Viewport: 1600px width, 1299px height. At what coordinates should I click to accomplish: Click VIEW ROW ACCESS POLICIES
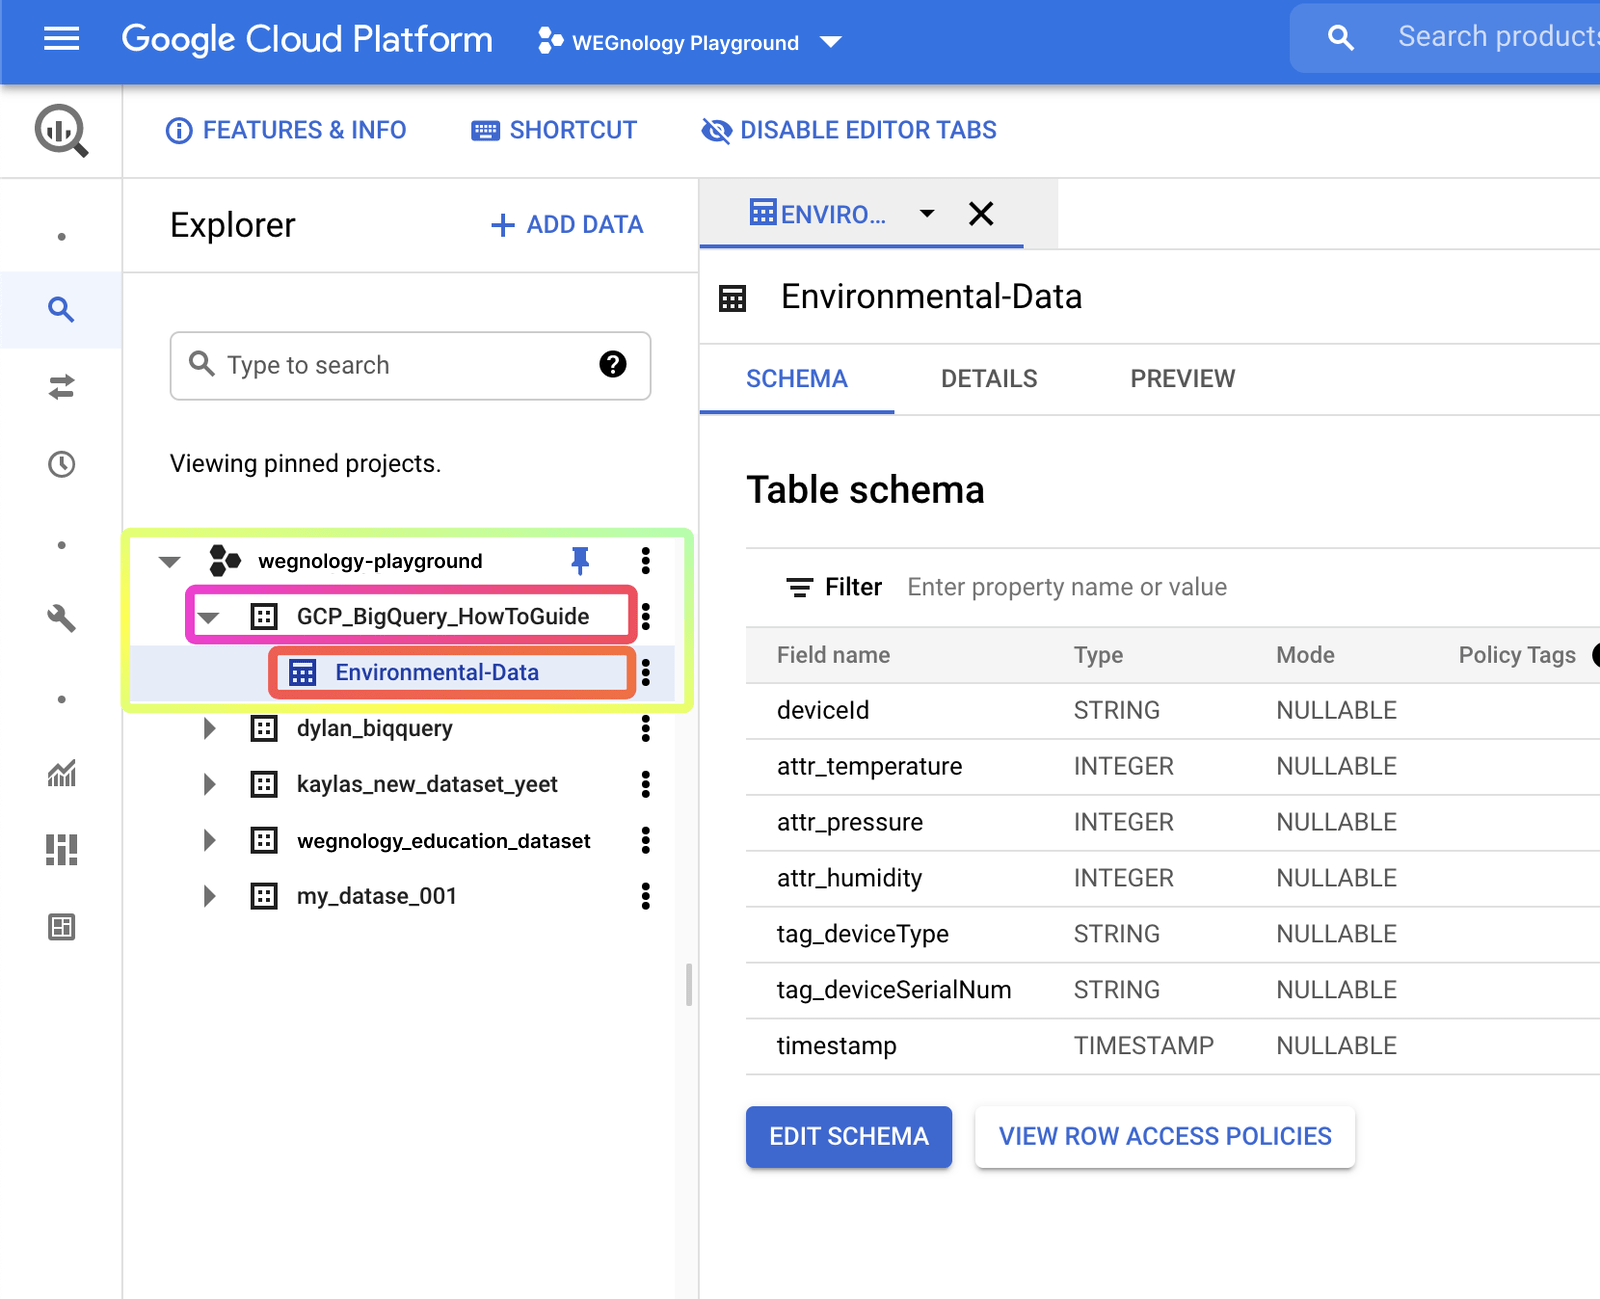point(1165,1136)
